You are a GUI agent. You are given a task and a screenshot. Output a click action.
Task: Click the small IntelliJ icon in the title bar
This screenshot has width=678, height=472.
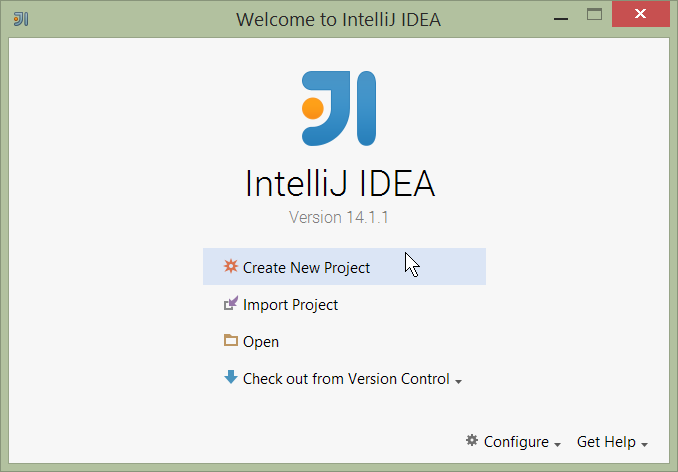(20, 18)
